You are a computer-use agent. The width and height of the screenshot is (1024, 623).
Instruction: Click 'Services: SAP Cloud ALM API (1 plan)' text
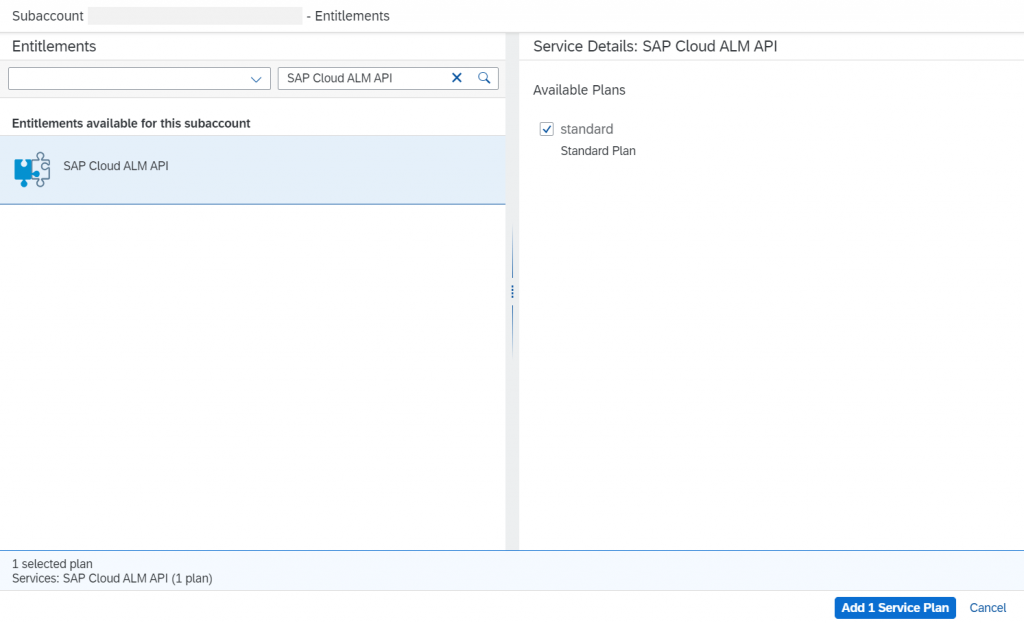tap(112, 579)
